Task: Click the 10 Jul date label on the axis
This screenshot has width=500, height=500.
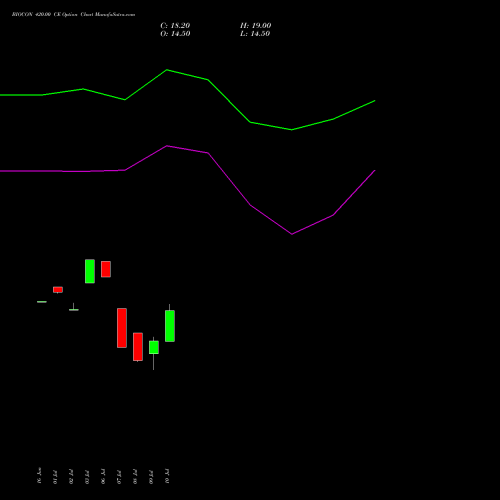Action: click(x=167, y=476)
